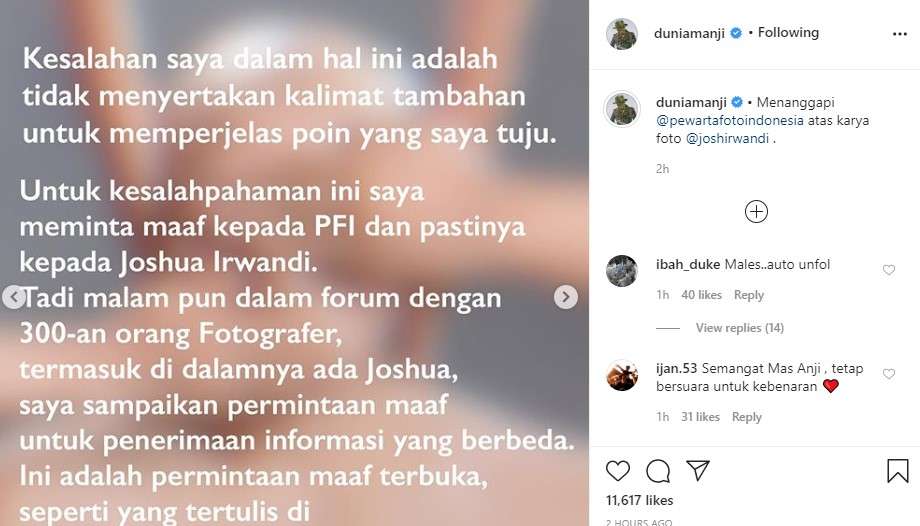Image resolution: width=920 pixels, height=526 pixels.
Task: Open the @pewartafotoindonesia mention link
Action: (x=730, y=120)
